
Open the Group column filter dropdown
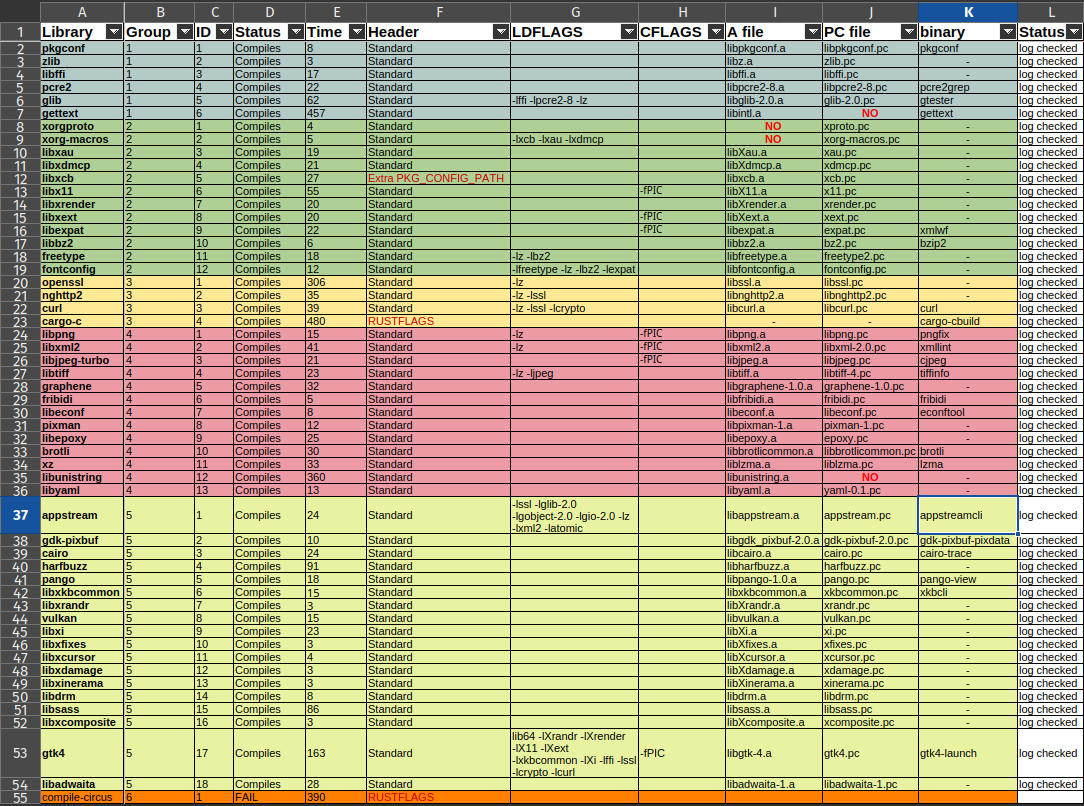(185, 32)
